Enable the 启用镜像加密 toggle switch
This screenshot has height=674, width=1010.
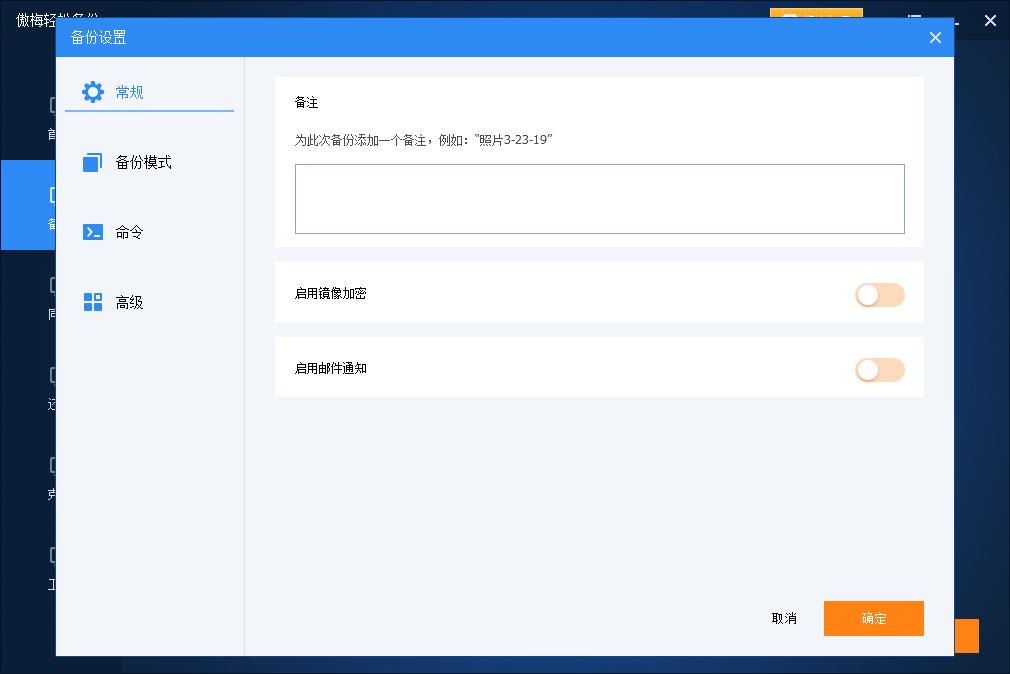(x=879, y=294)
